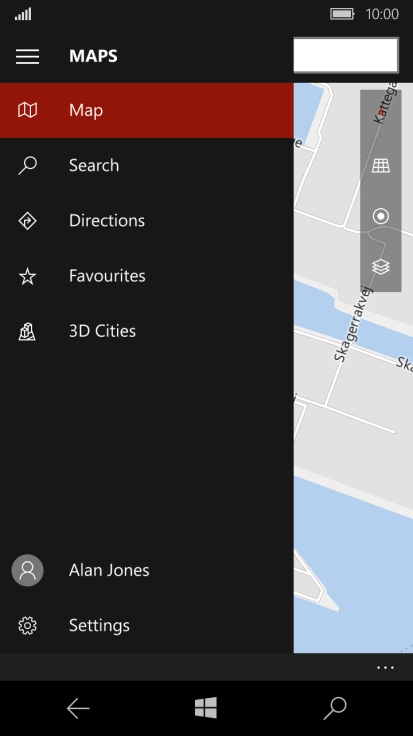413x736 pixels.
Task: Tap the Directions diamond icon
Action: point(27,221)
